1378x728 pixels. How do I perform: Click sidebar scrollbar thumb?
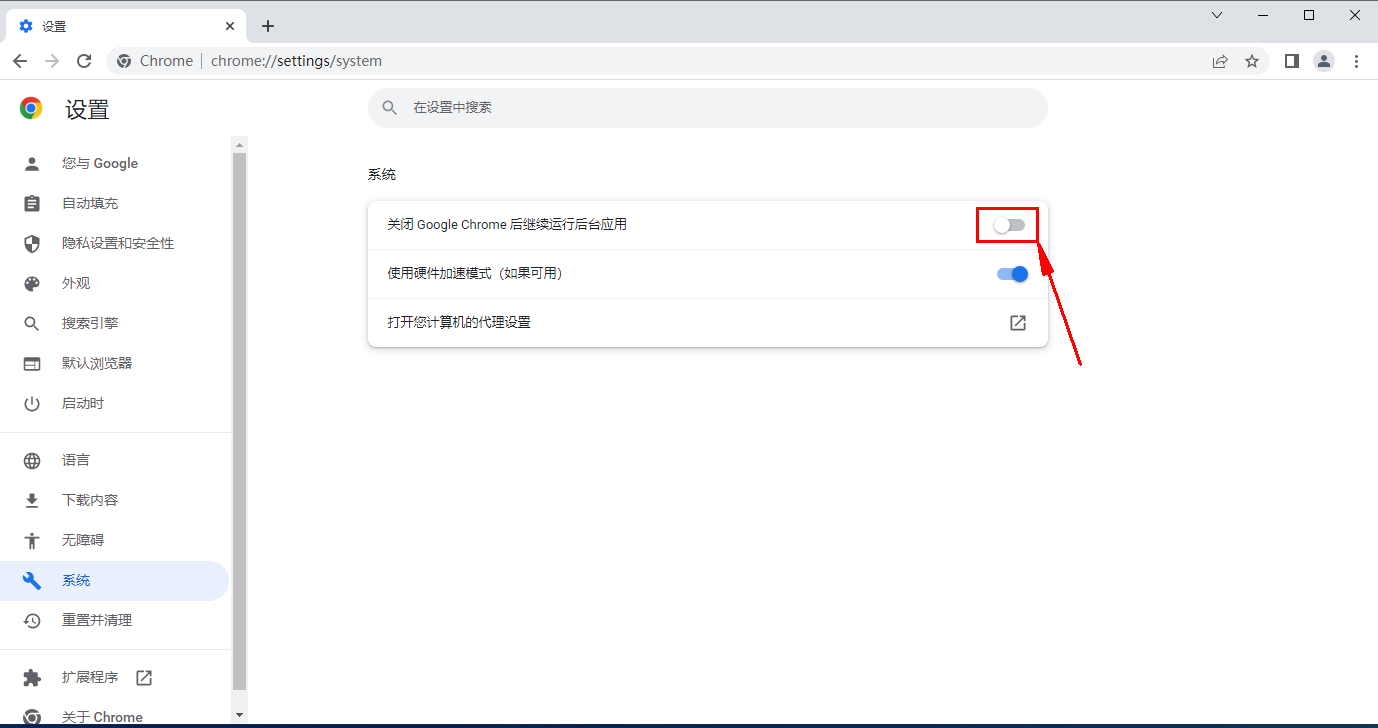click(239, 421)
